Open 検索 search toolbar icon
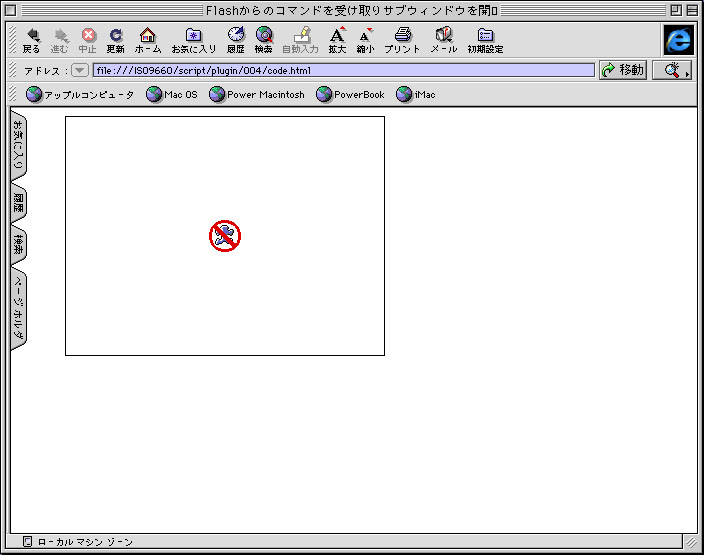This screenshot has width=704, height=555. click(x=264, y=40)
